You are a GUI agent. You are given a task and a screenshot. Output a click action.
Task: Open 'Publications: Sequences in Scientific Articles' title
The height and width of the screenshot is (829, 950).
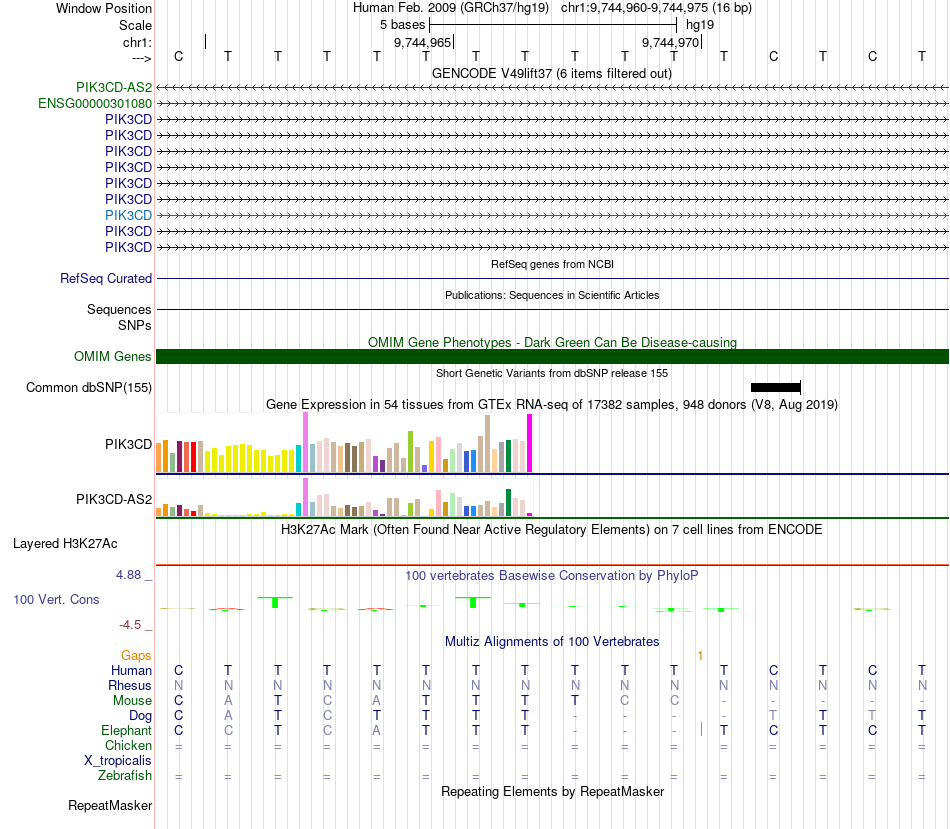pyautogui.click(x=552, y=295)
